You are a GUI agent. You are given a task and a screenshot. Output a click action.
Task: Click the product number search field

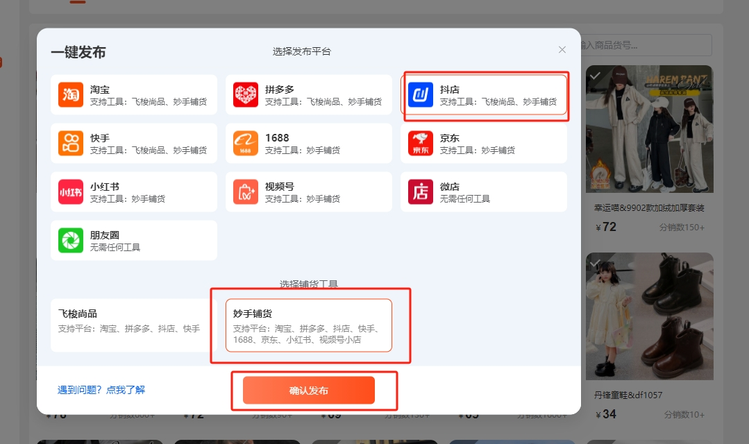646,45
